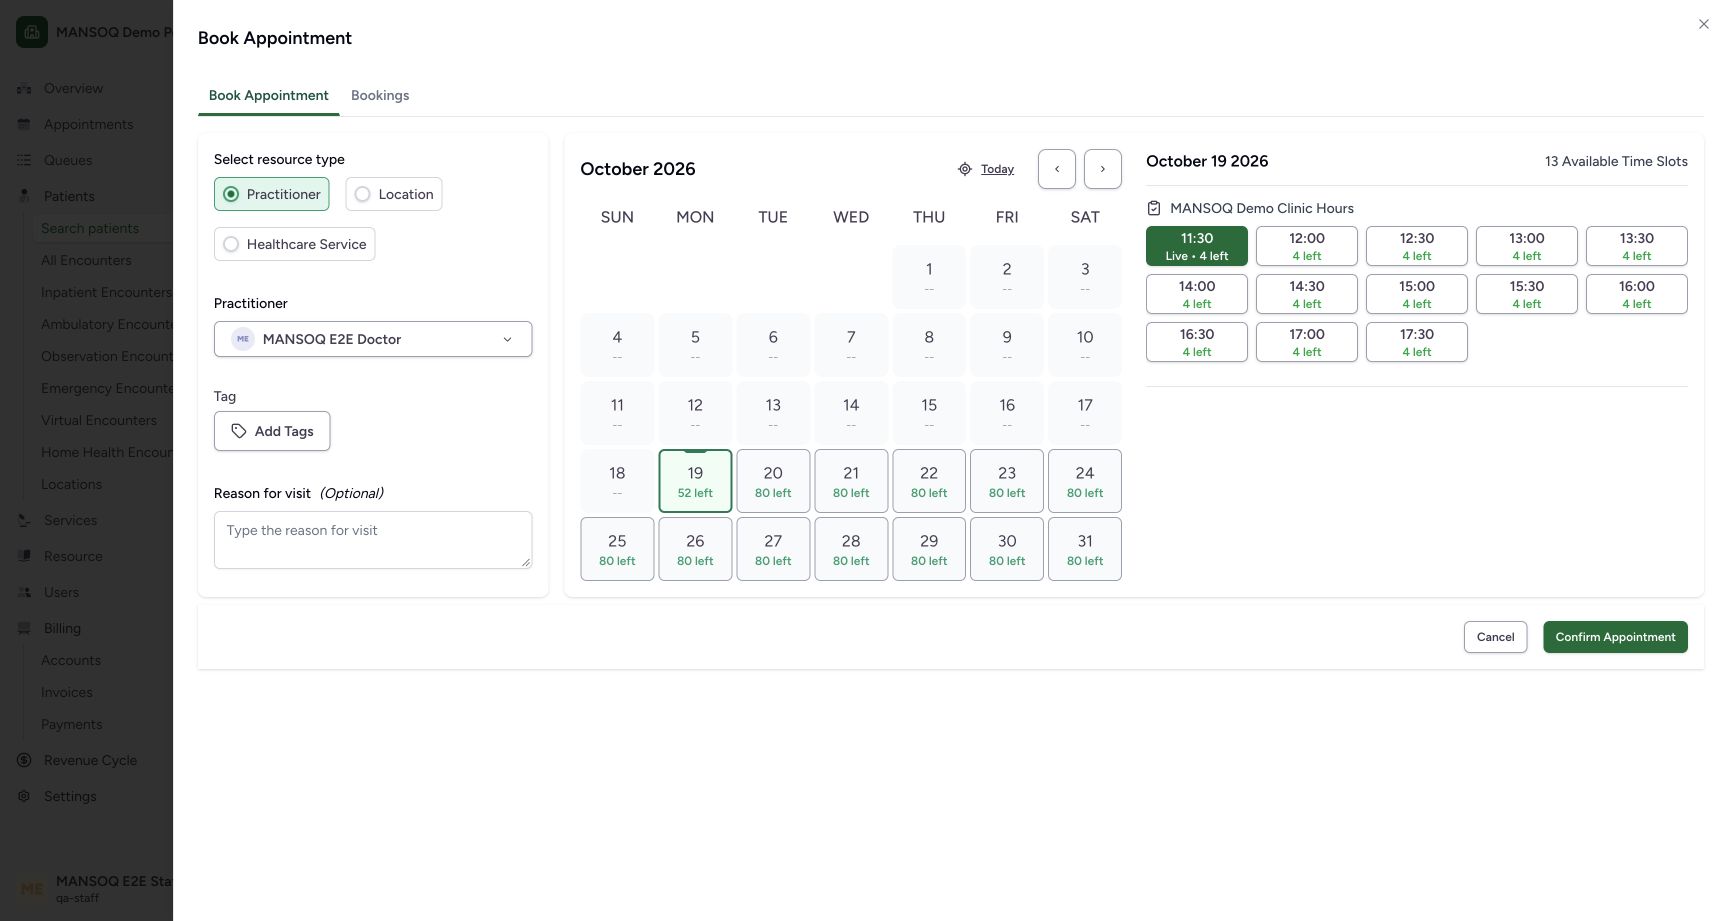Choose the 16:00 time slot
Image resolution: width=1728 pixels, height=921 pixels.
pos(1637,294)
